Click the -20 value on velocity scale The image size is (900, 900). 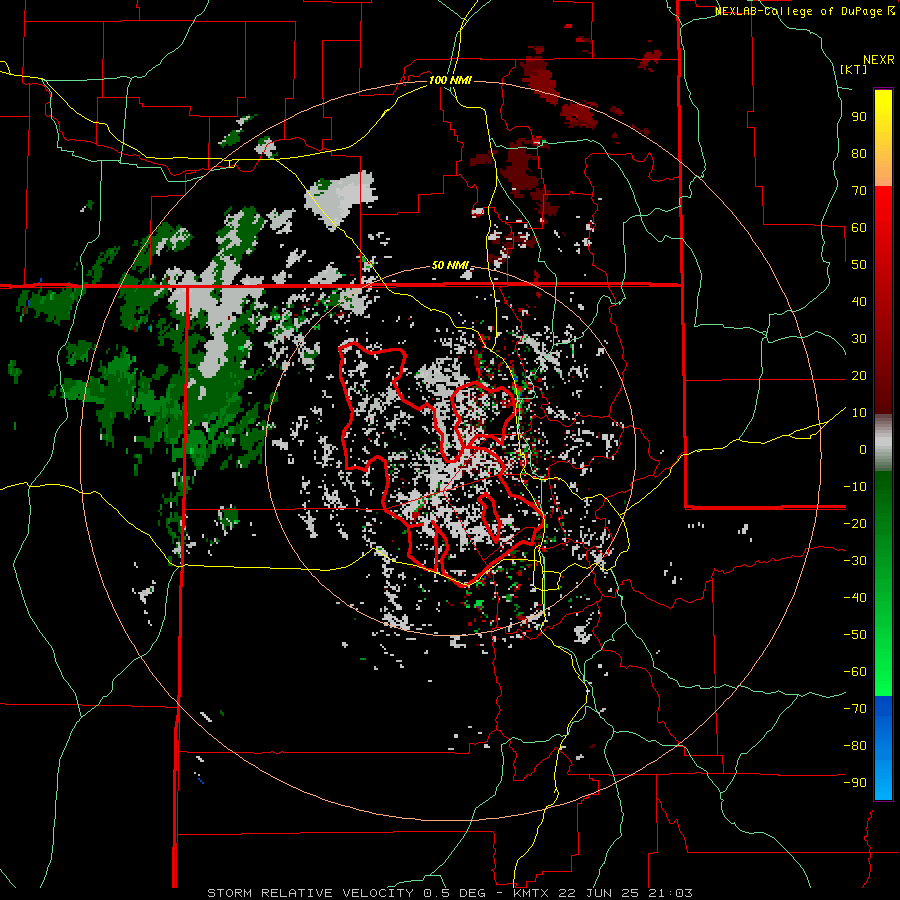855,524
